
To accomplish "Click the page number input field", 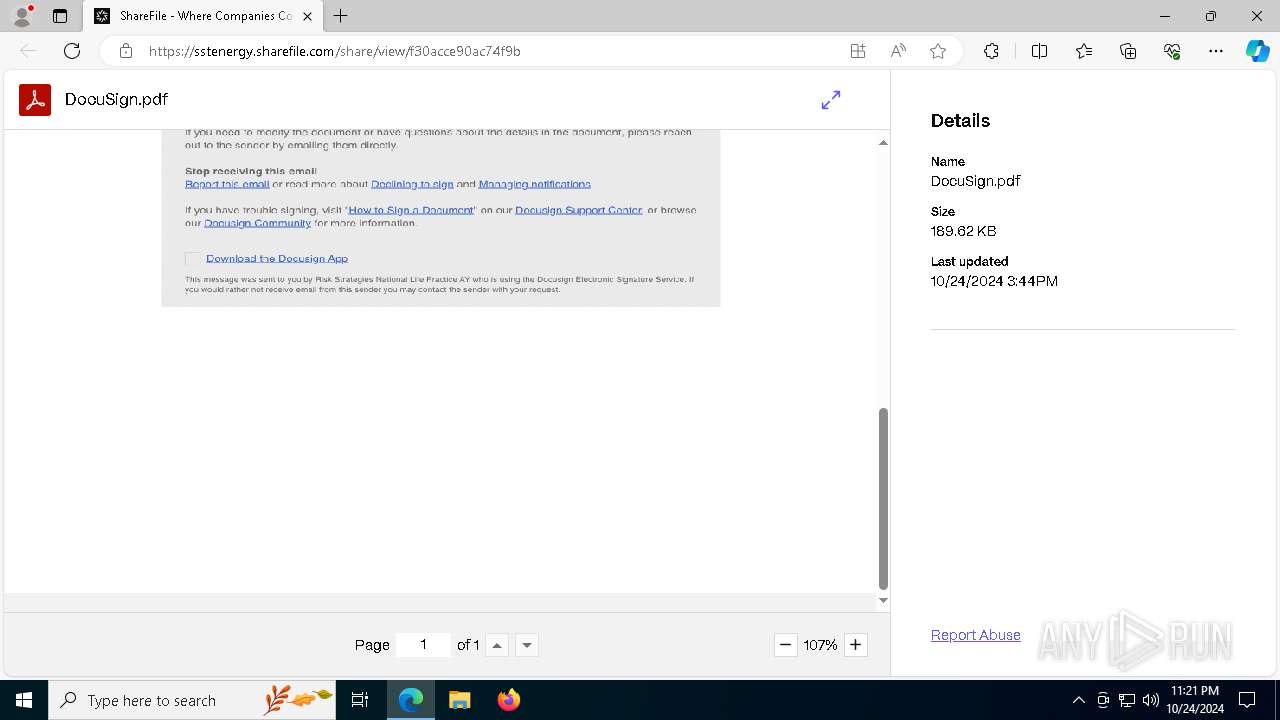I will click(423, 645).
